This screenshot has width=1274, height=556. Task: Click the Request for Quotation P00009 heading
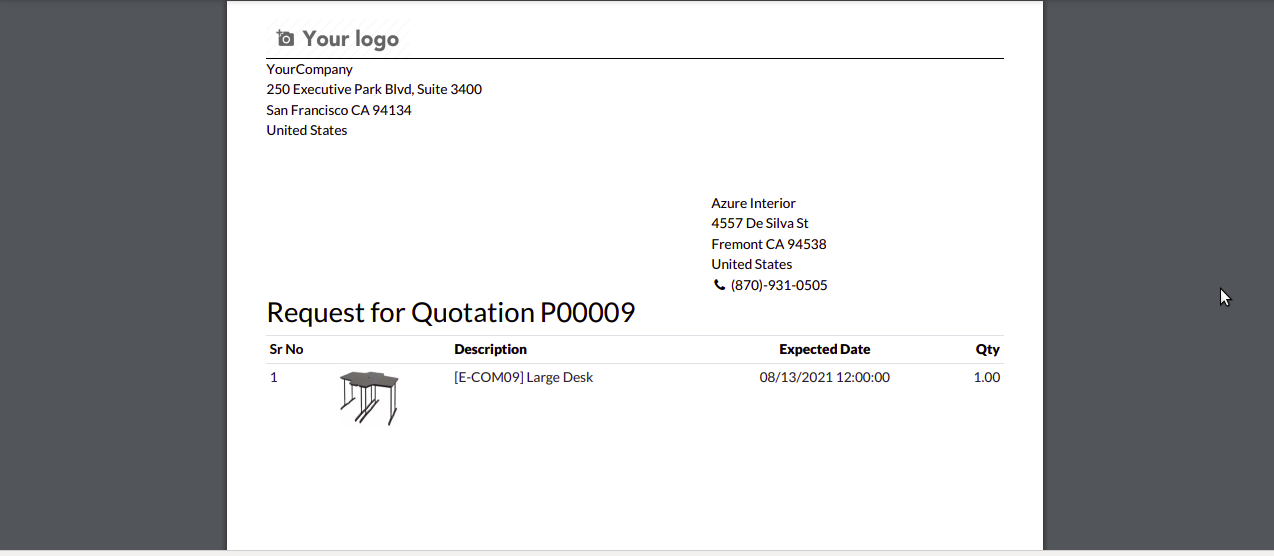[x=451, y=312]
